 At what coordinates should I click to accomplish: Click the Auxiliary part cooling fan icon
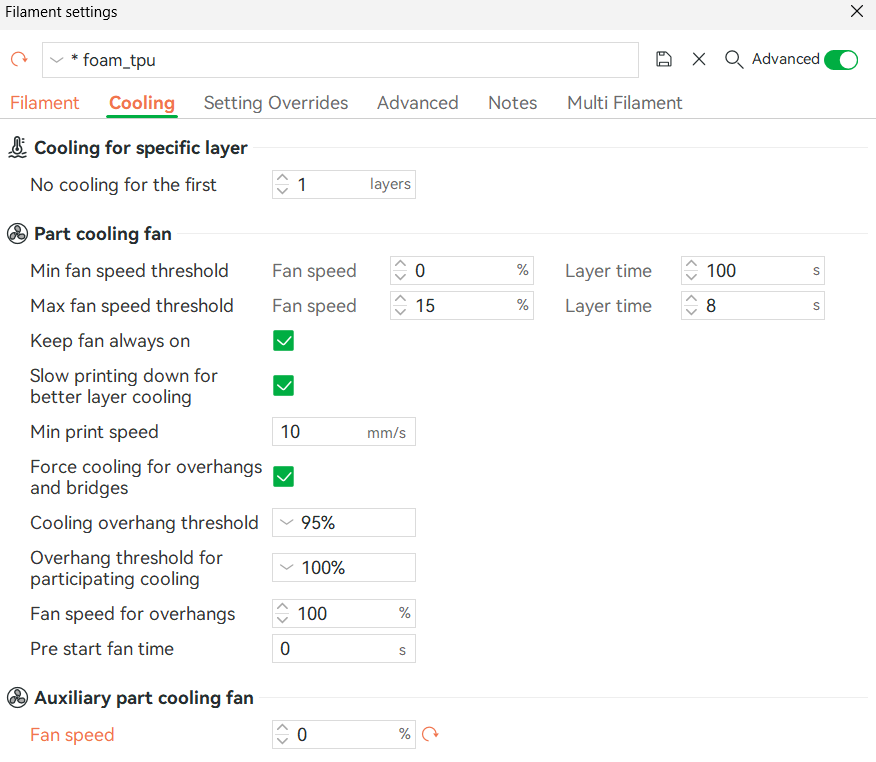point(17,698)
